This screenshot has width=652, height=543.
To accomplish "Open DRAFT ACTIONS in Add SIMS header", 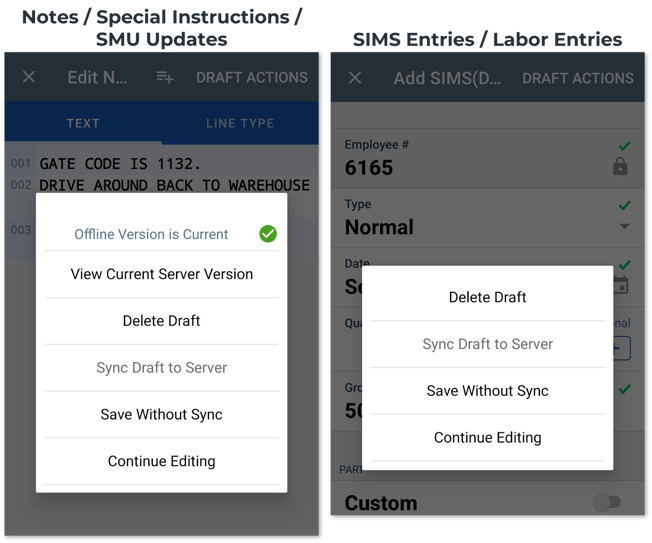I will click(x=578, y=77).
